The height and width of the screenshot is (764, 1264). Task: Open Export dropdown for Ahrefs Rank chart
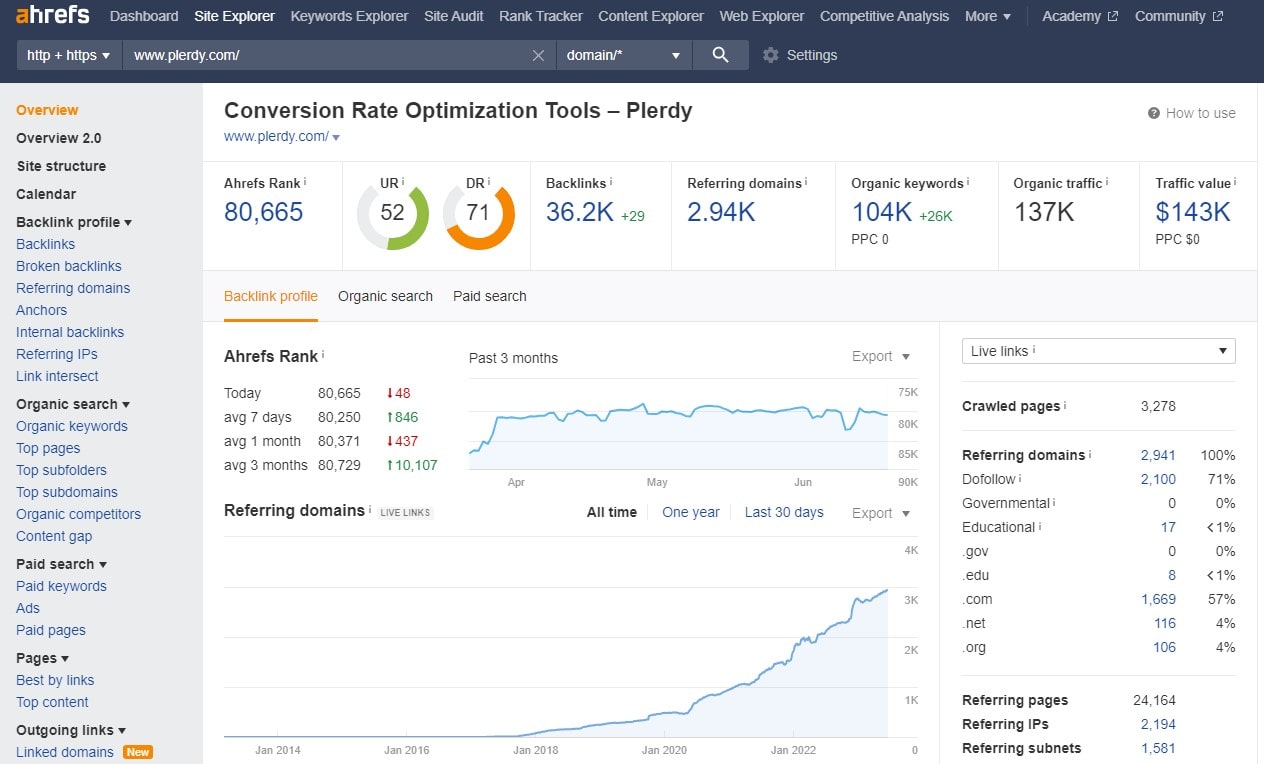(x=881, y=356)
